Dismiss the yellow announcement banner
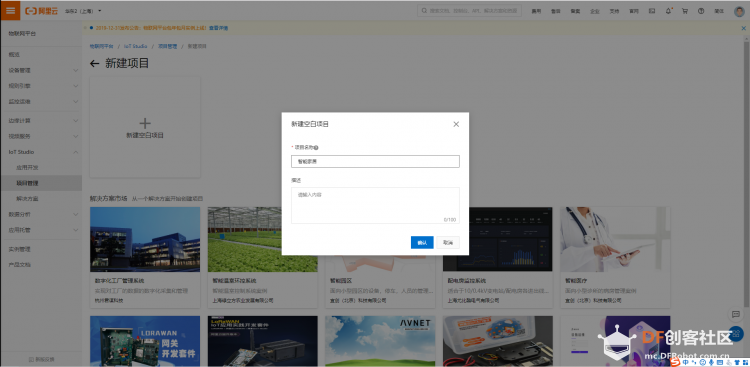Screen dimensions: 750x367 (743, 28)
